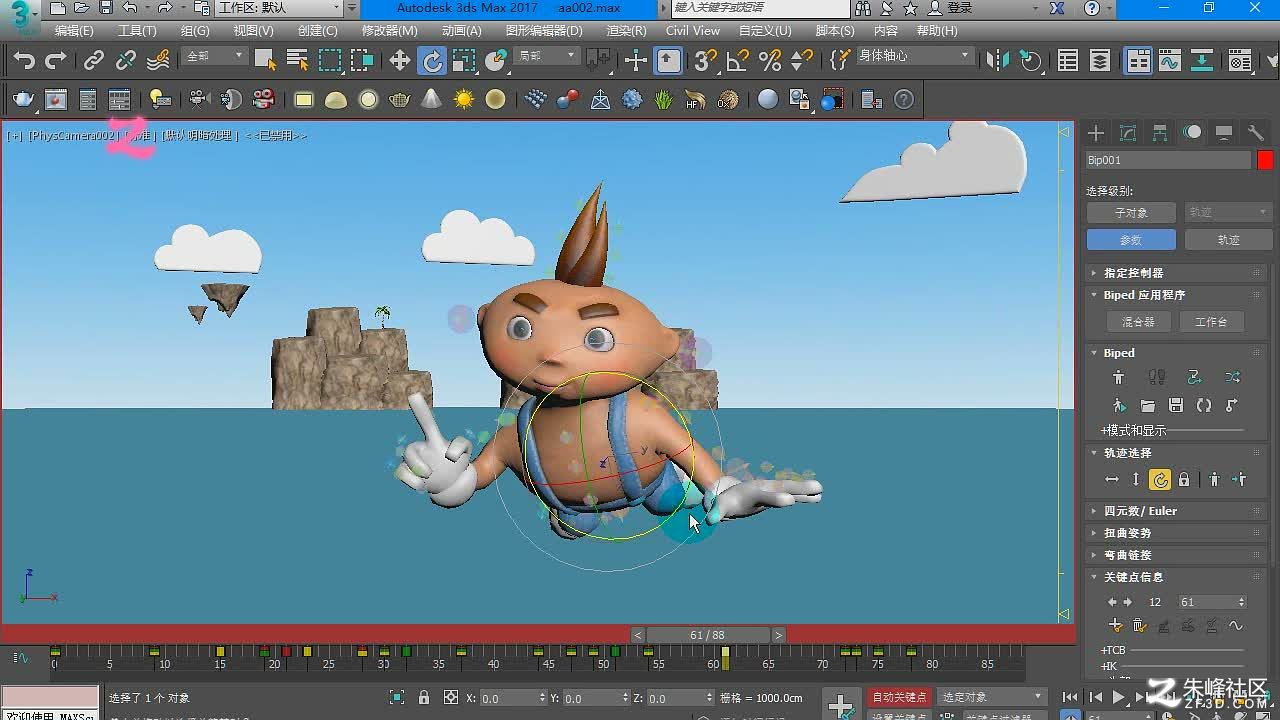Click the Bind to Space Warp icon
The height and width of the screenshot is (720, 1280).
coord(158,61)
